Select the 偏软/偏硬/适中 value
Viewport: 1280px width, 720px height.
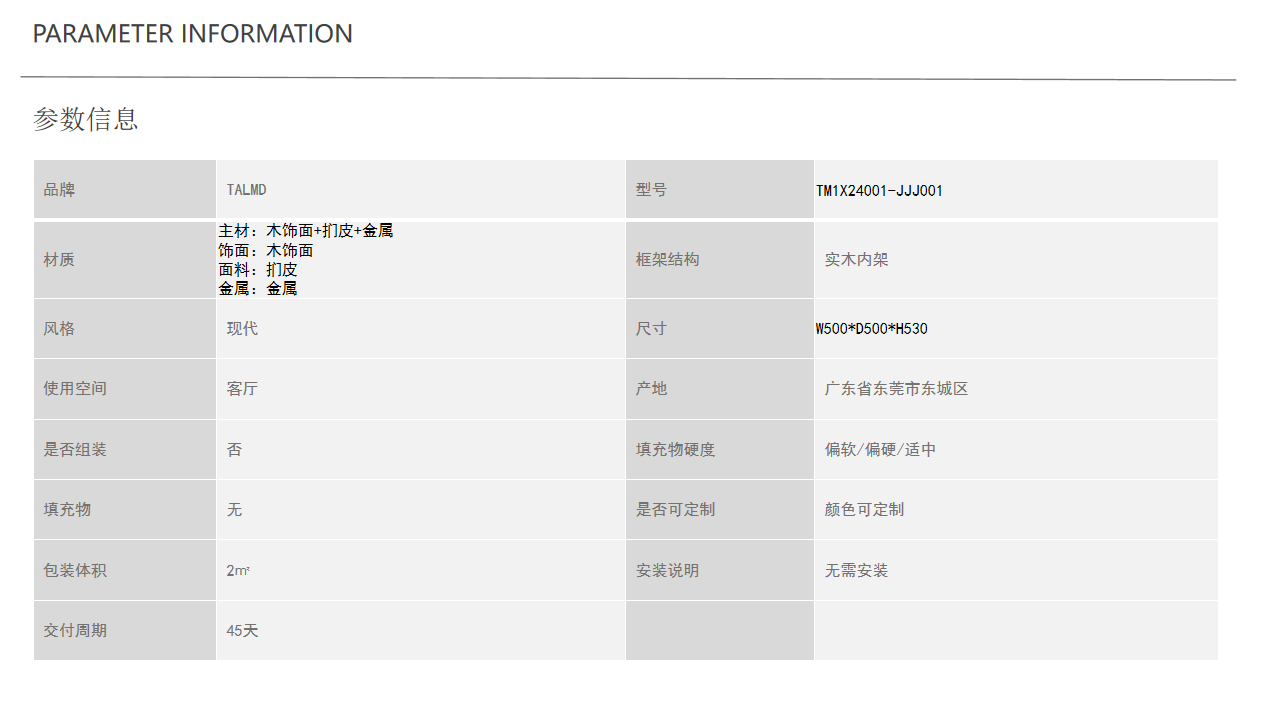881,450
